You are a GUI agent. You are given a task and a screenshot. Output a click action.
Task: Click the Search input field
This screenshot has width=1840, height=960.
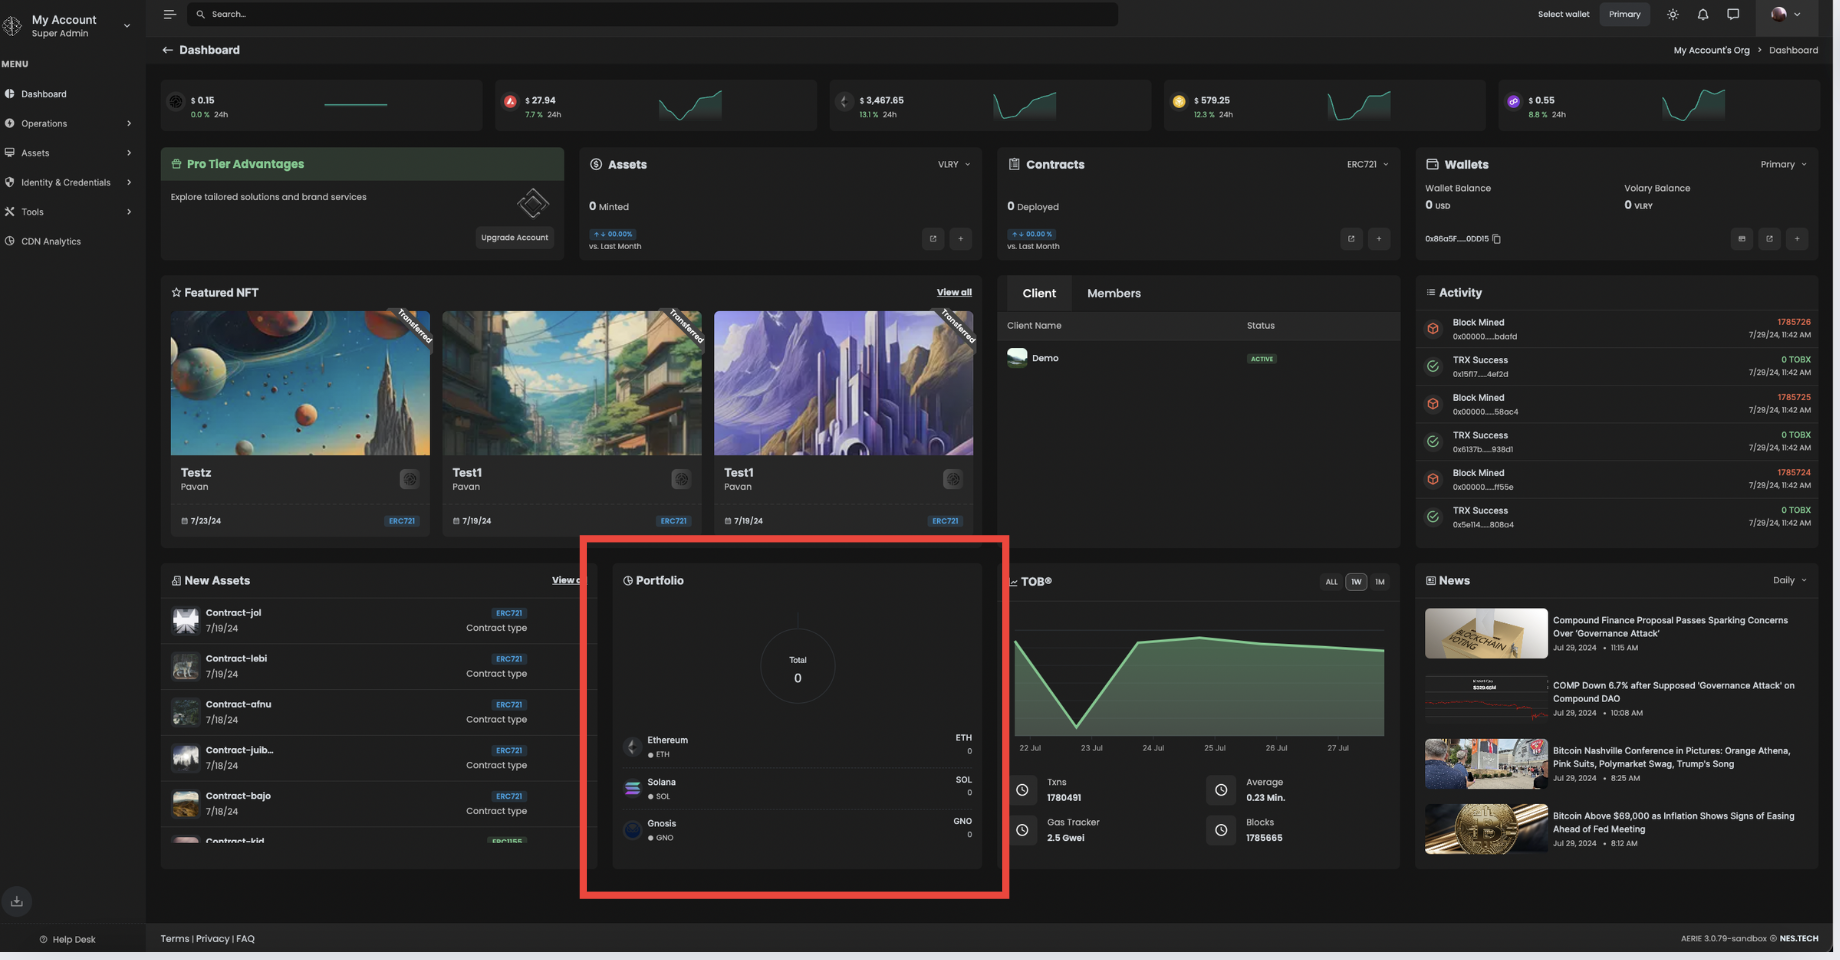click(x=652, y=14)
